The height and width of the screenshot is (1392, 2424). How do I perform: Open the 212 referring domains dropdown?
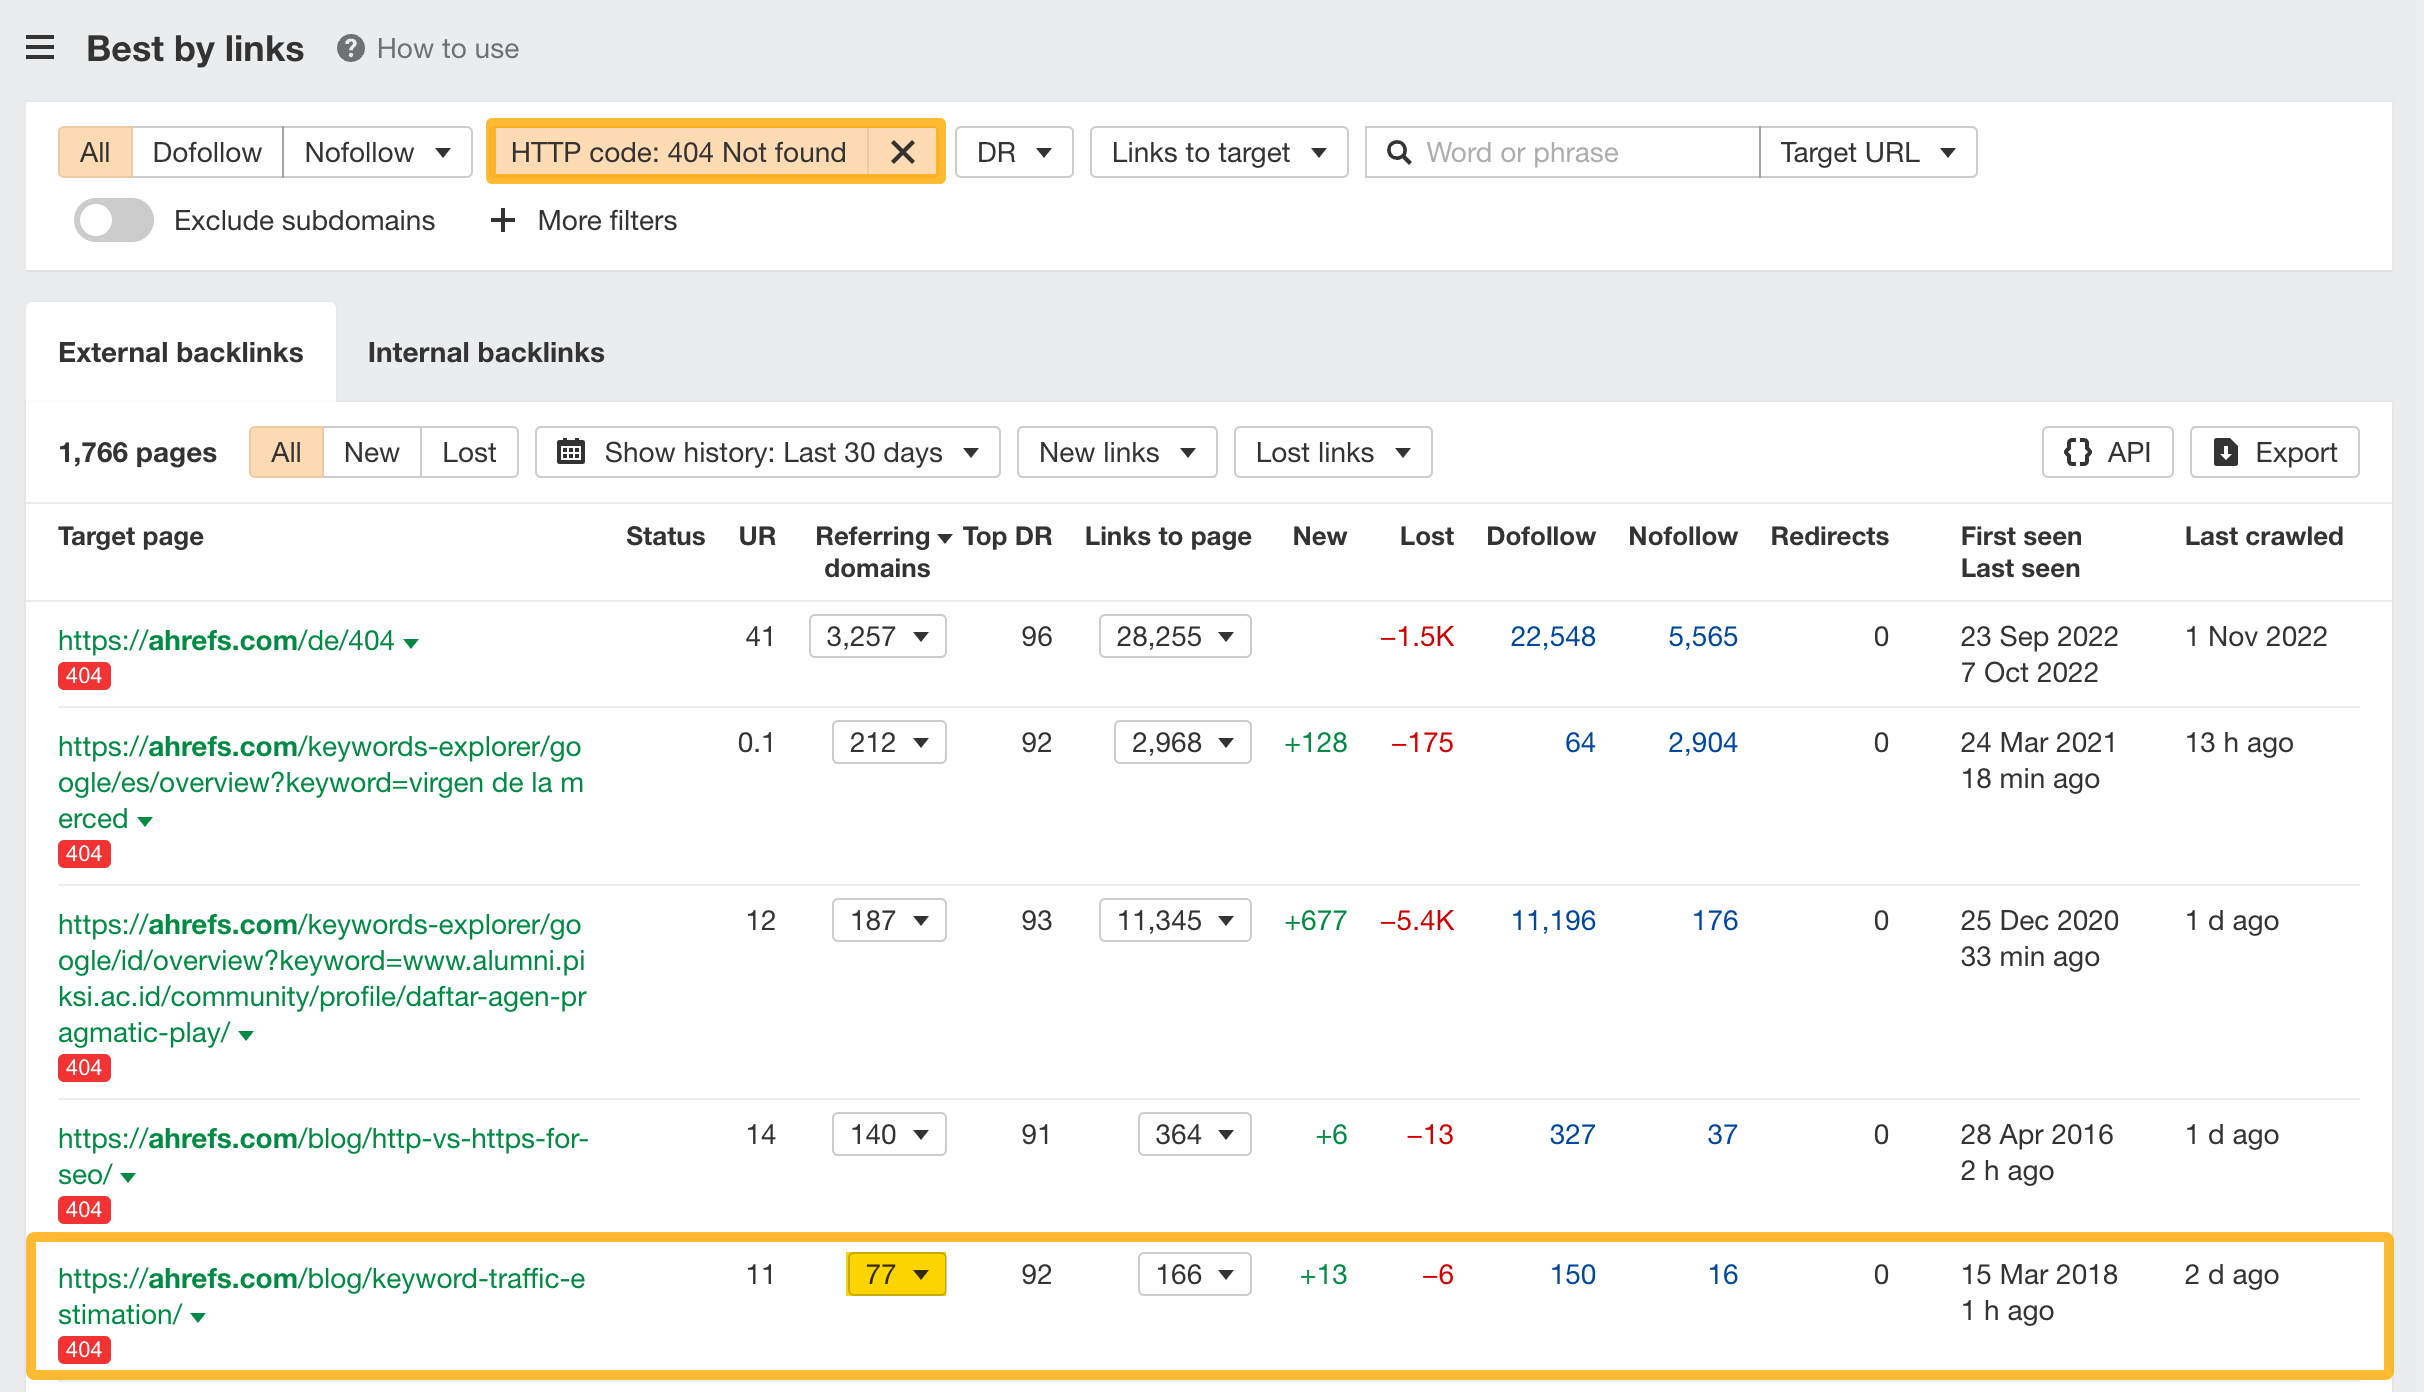point(889,742)
